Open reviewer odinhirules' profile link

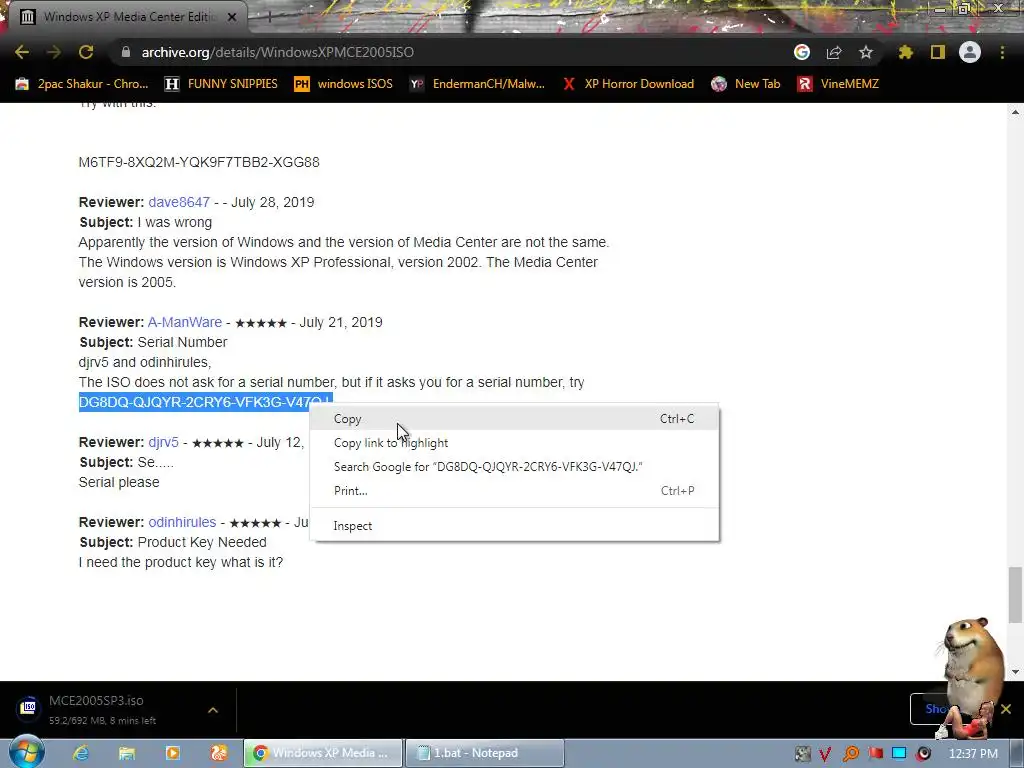click(182, 522)
